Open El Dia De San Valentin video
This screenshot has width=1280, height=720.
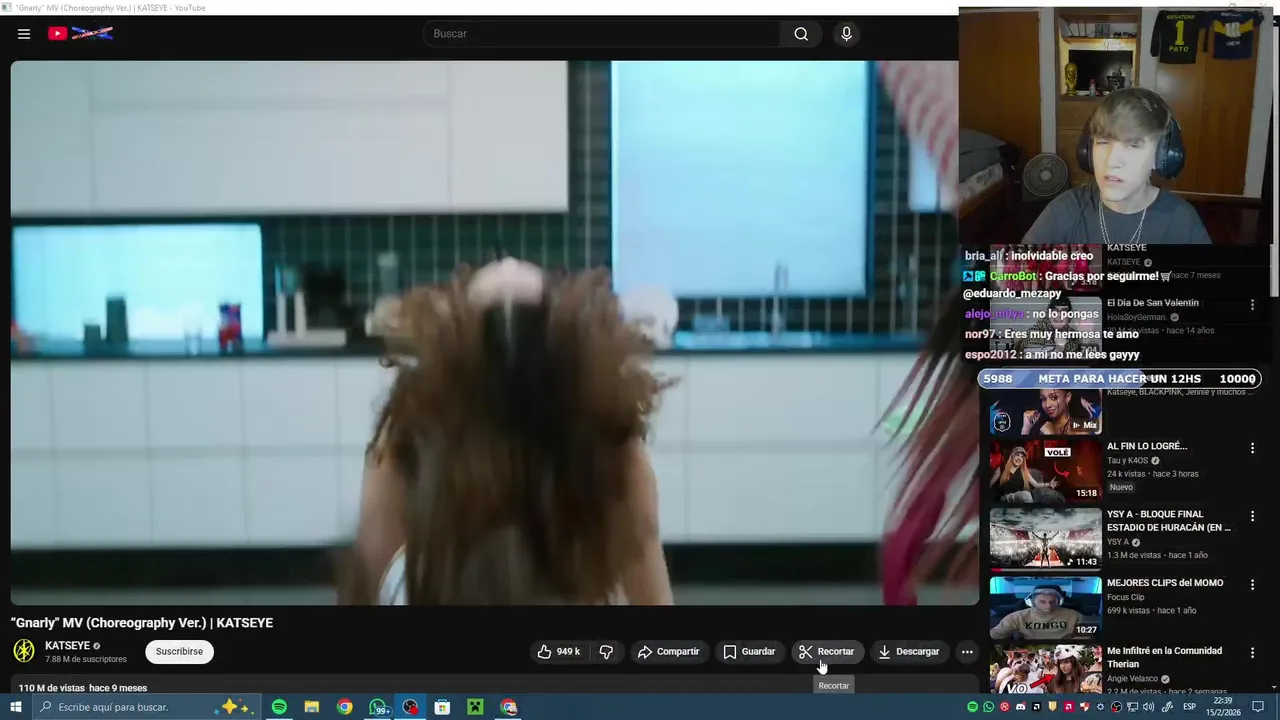(x=1153, y=303)
